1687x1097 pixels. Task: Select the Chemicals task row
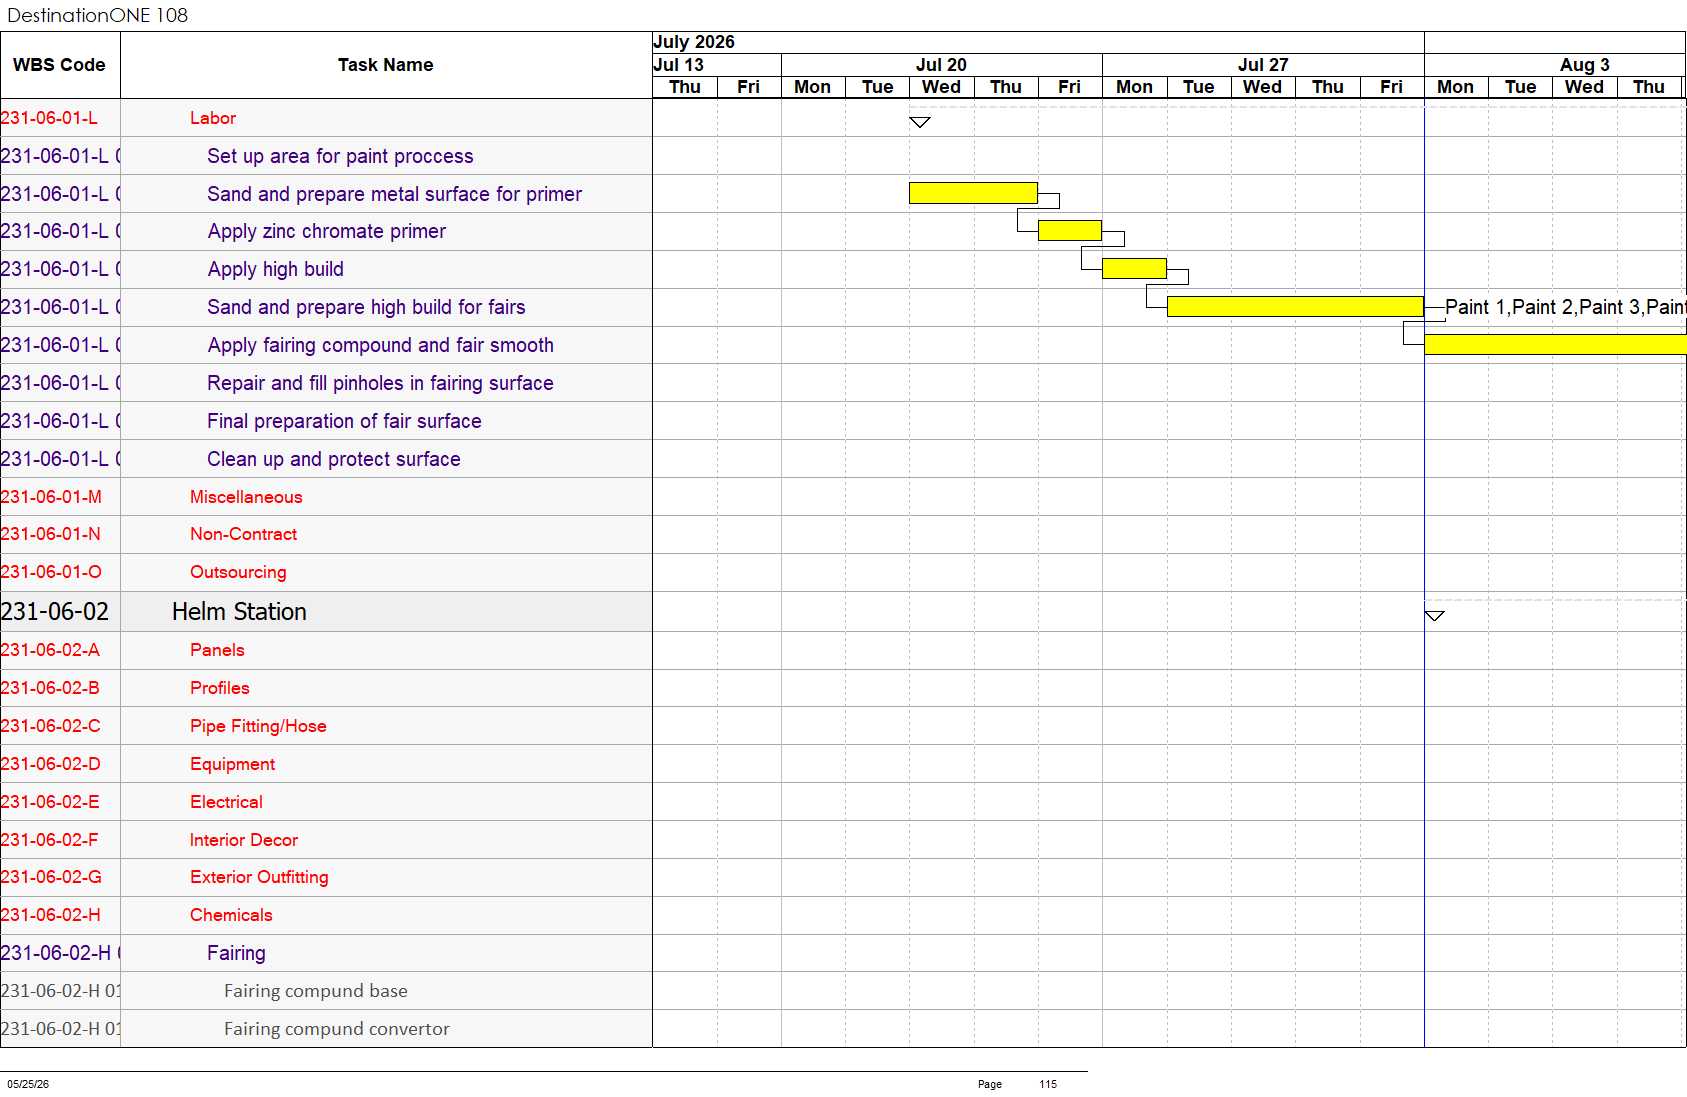tap(326, 915)
